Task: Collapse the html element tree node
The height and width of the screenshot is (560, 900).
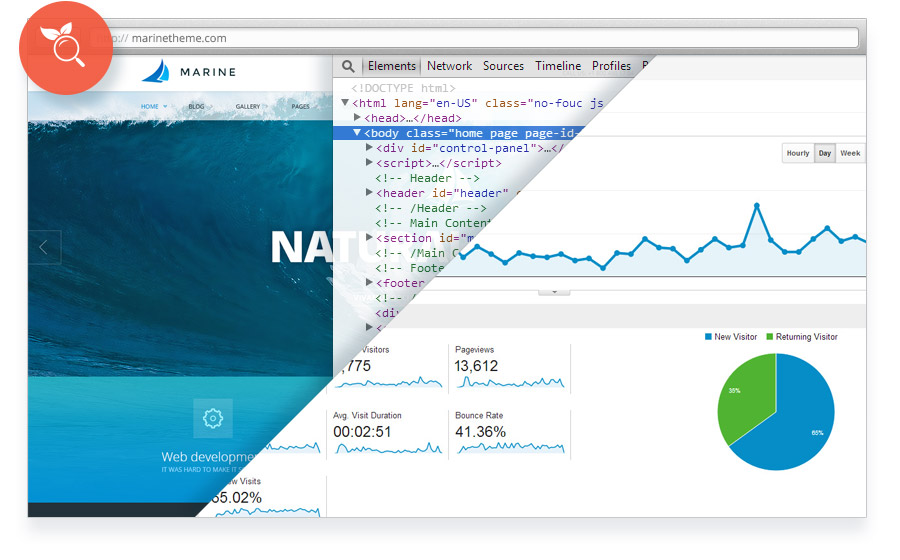Action: [x=345, y=103]
